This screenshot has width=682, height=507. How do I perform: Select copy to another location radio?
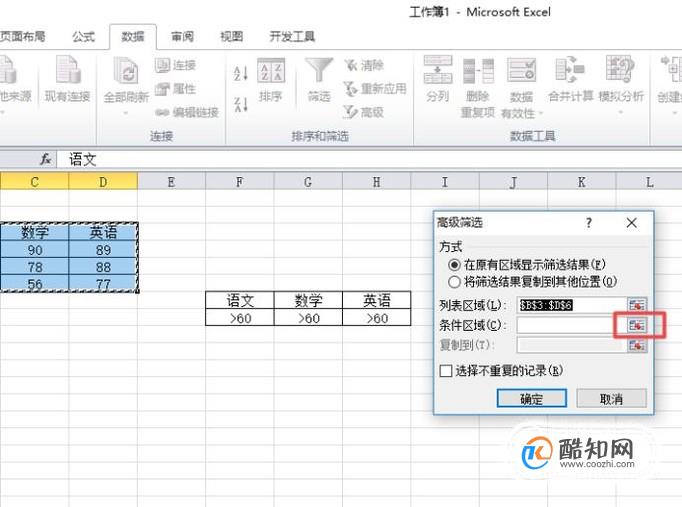coord(454,282)
